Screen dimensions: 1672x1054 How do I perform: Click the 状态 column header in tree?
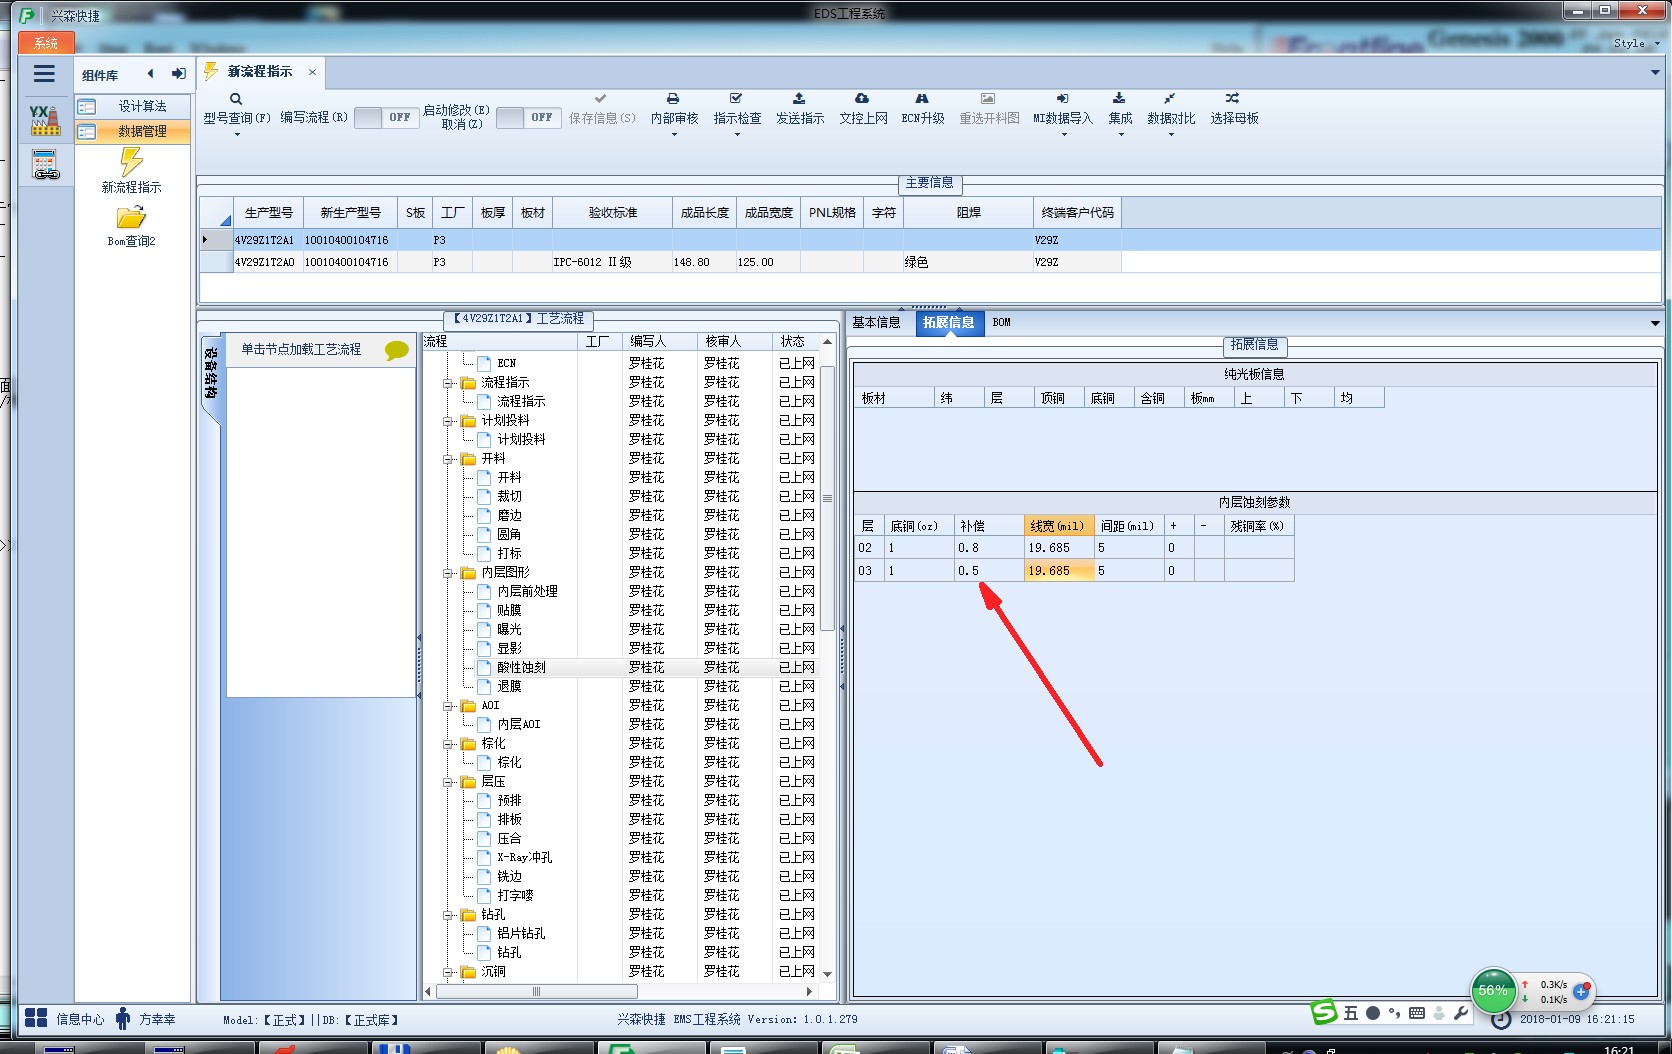pos(795,342)
